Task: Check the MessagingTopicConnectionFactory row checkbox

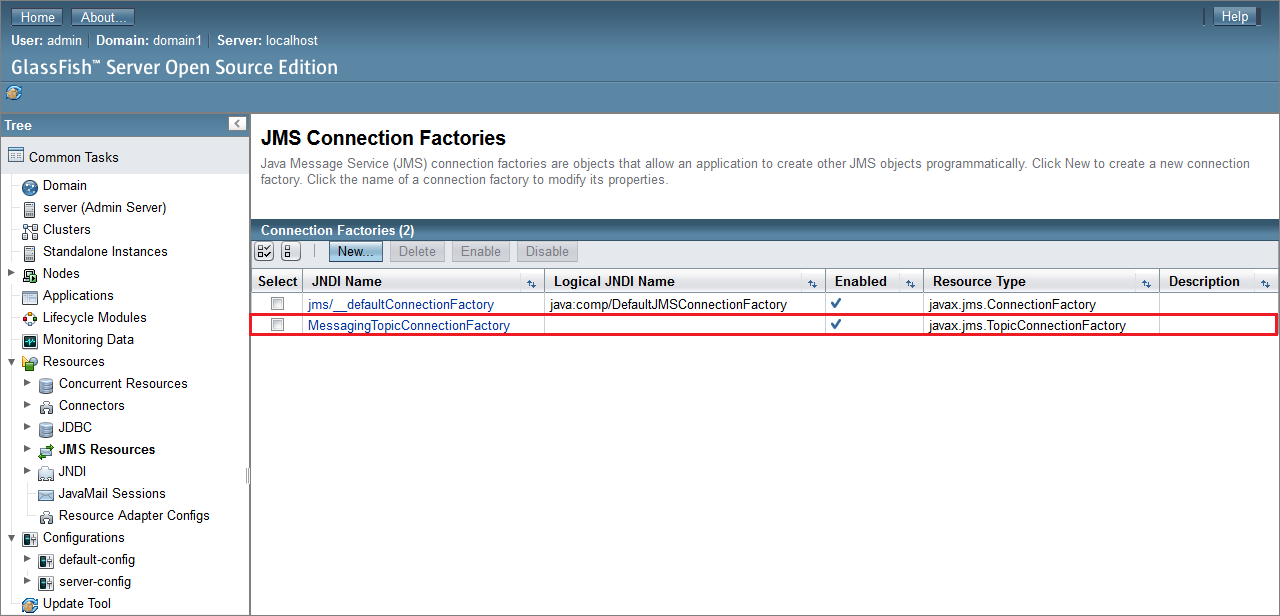Action: tap(277, 325)
